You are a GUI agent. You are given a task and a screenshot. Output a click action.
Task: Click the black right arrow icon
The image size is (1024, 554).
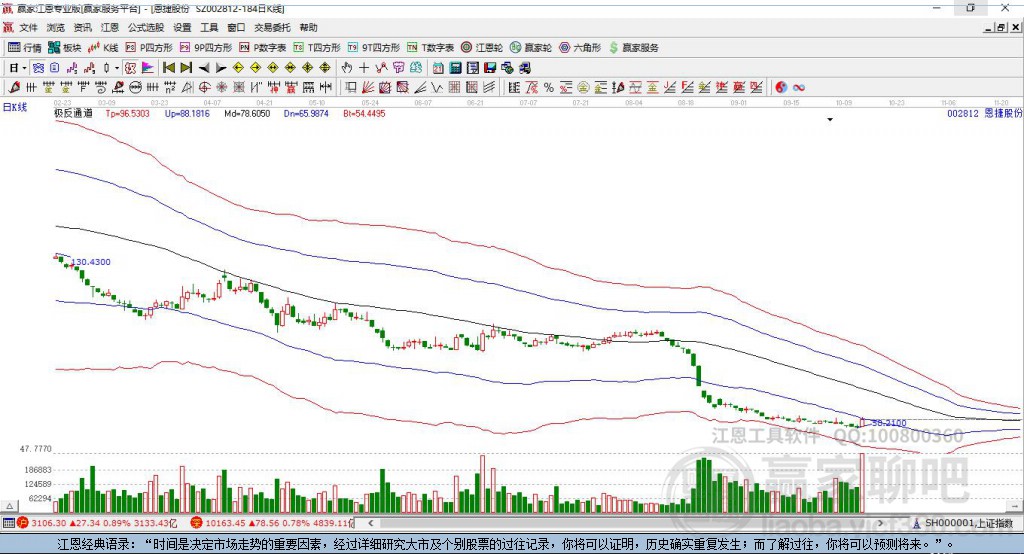tap(221, 68)
